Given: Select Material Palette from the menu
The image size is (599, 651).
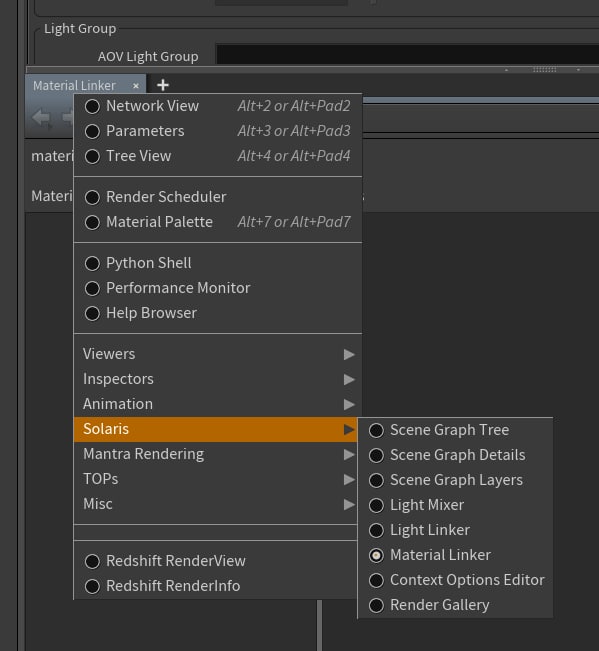Looking at the screenshot, I should tap(218, 222).
